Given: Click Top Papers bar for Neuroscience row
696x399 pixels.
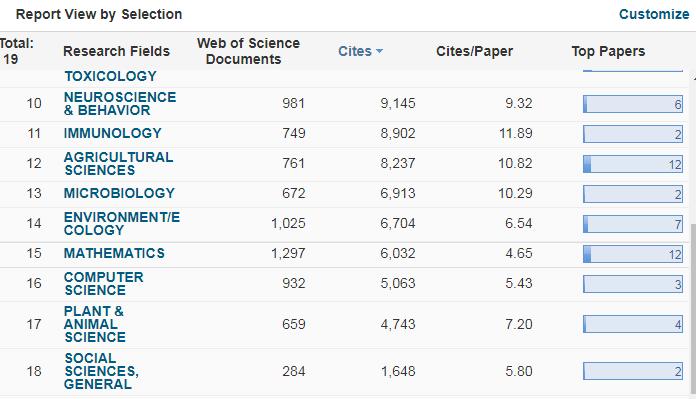Looking at the screenshot, I should point(633,104).
